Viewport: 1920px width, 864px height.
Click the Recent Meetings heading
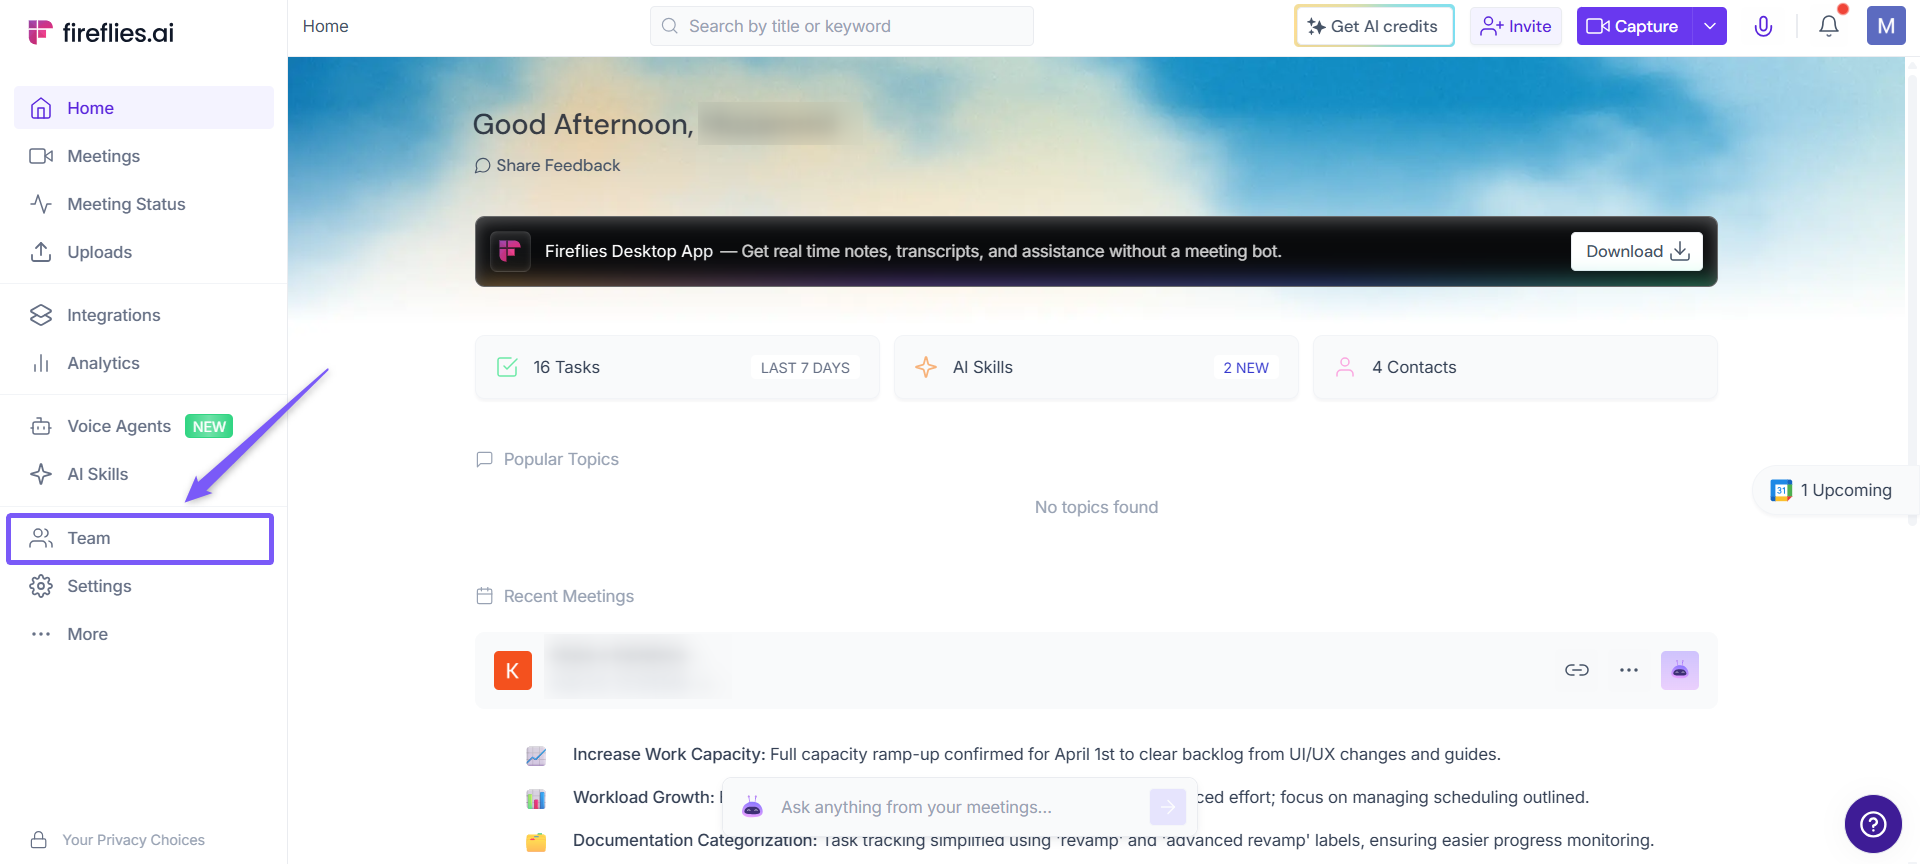point(569,596)
